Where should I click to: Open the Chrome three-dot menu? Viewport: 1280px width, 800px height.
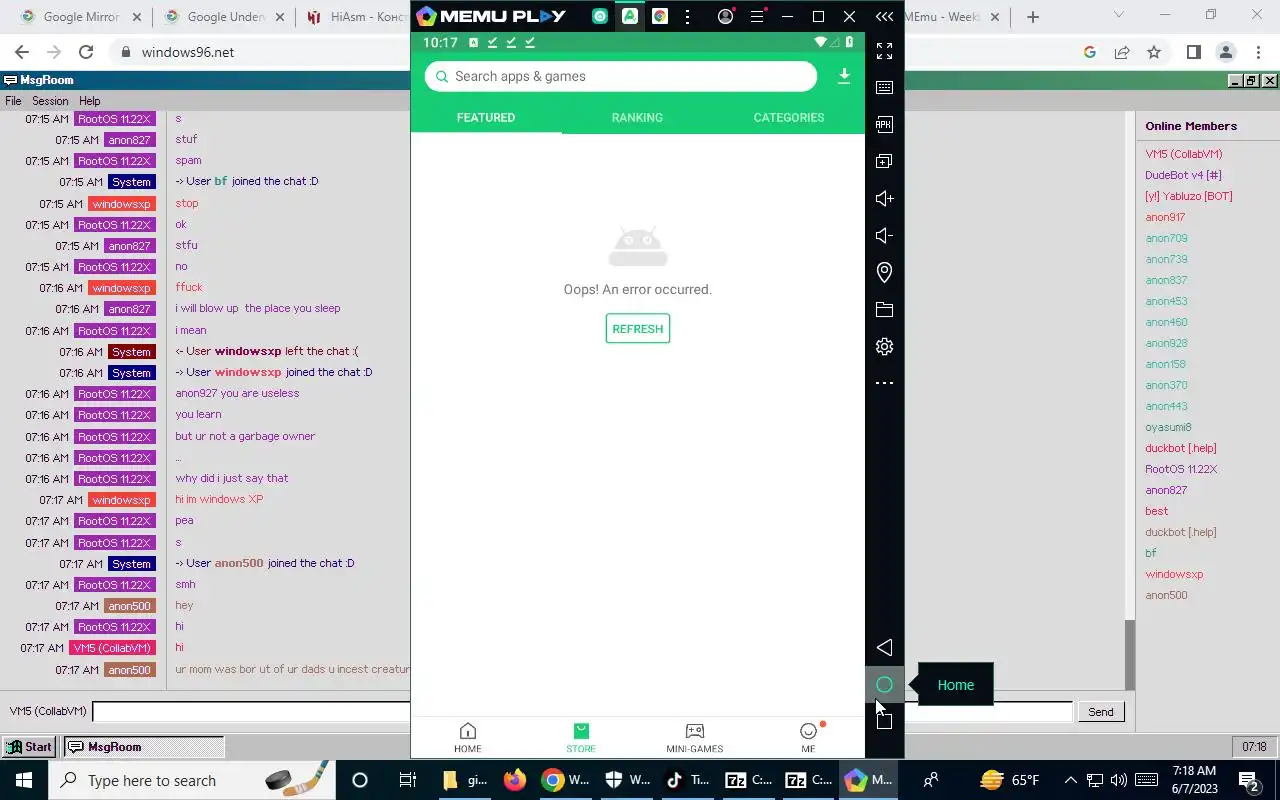(1258, 52)
